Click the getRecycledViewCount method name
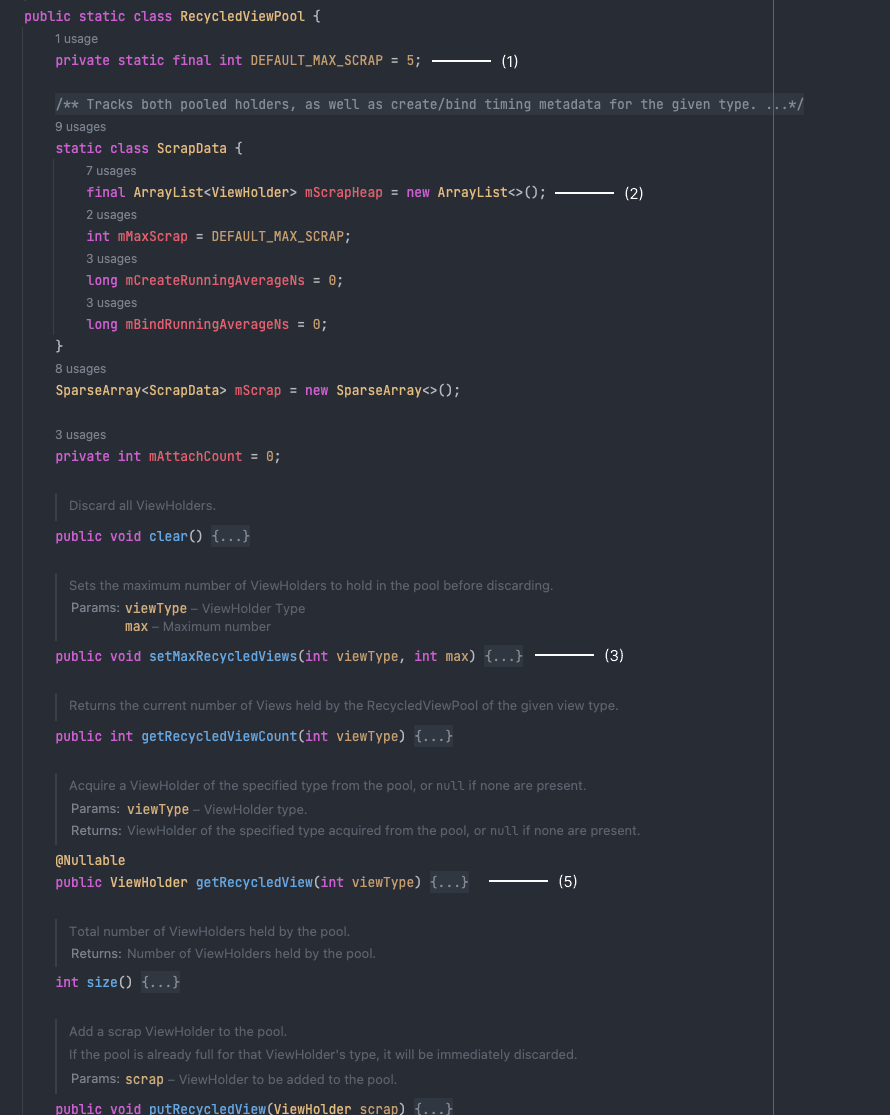890x1115 pixels. click(219, 736)
